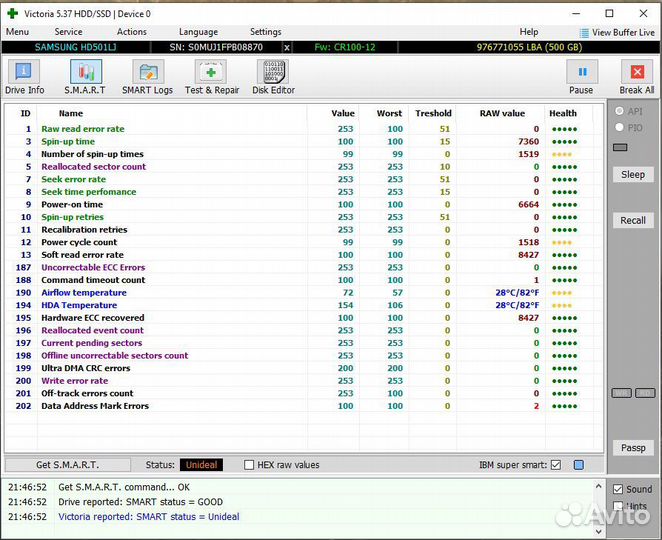
Task: Open the Settings menu
Action: pos(265,32)
